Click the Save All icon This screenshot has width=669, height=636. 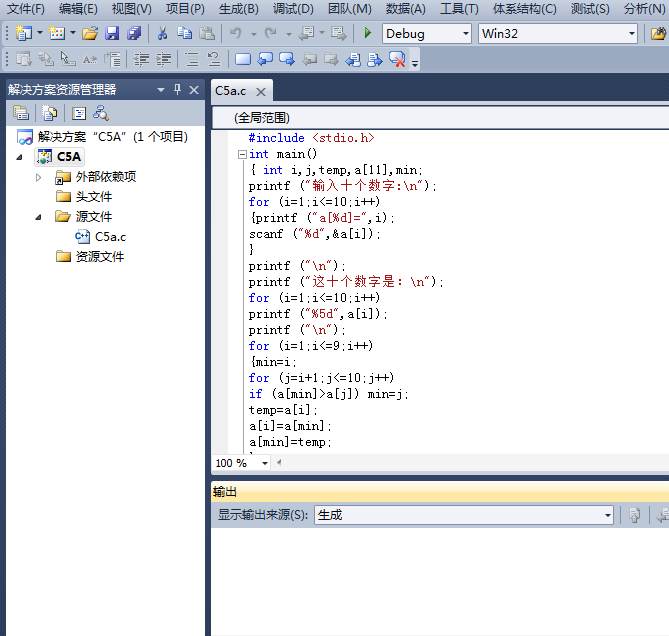(133, 33)
